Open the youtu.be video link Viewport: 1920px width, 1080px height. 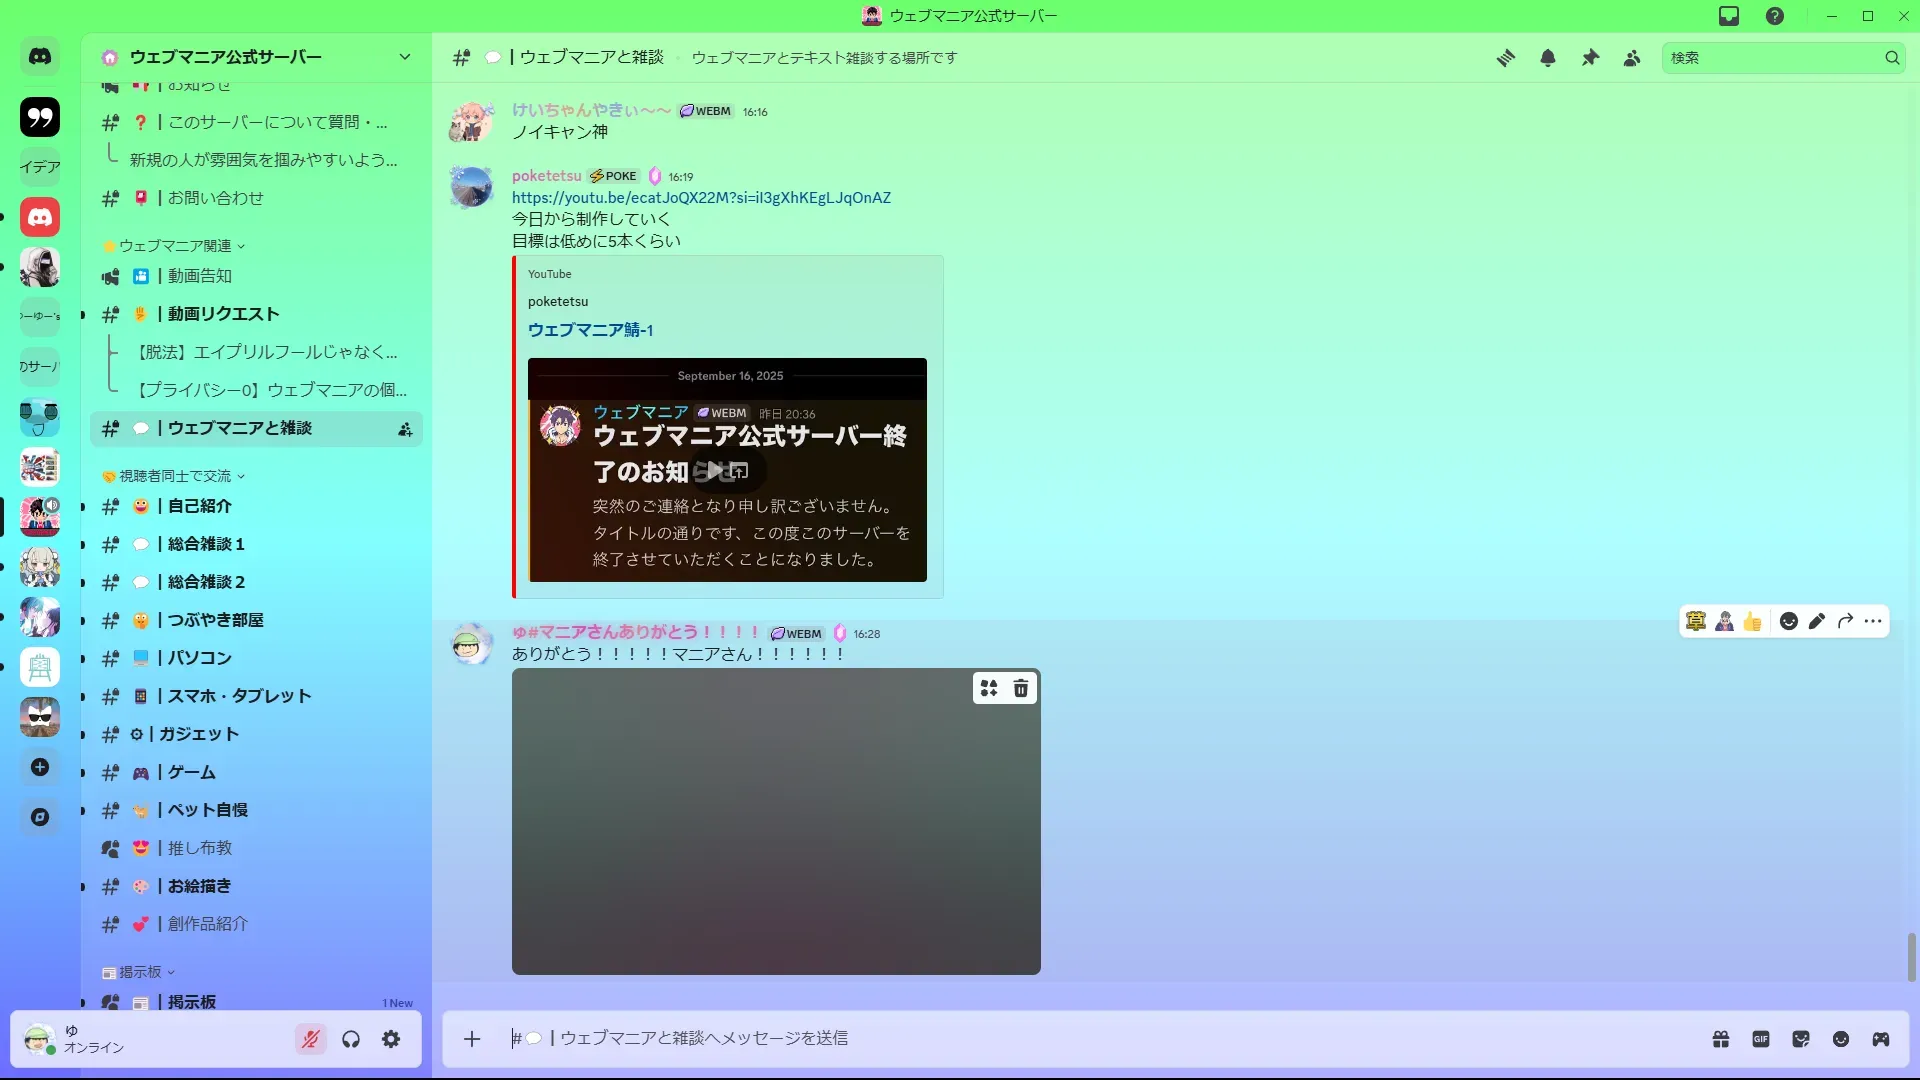point(701,198)
